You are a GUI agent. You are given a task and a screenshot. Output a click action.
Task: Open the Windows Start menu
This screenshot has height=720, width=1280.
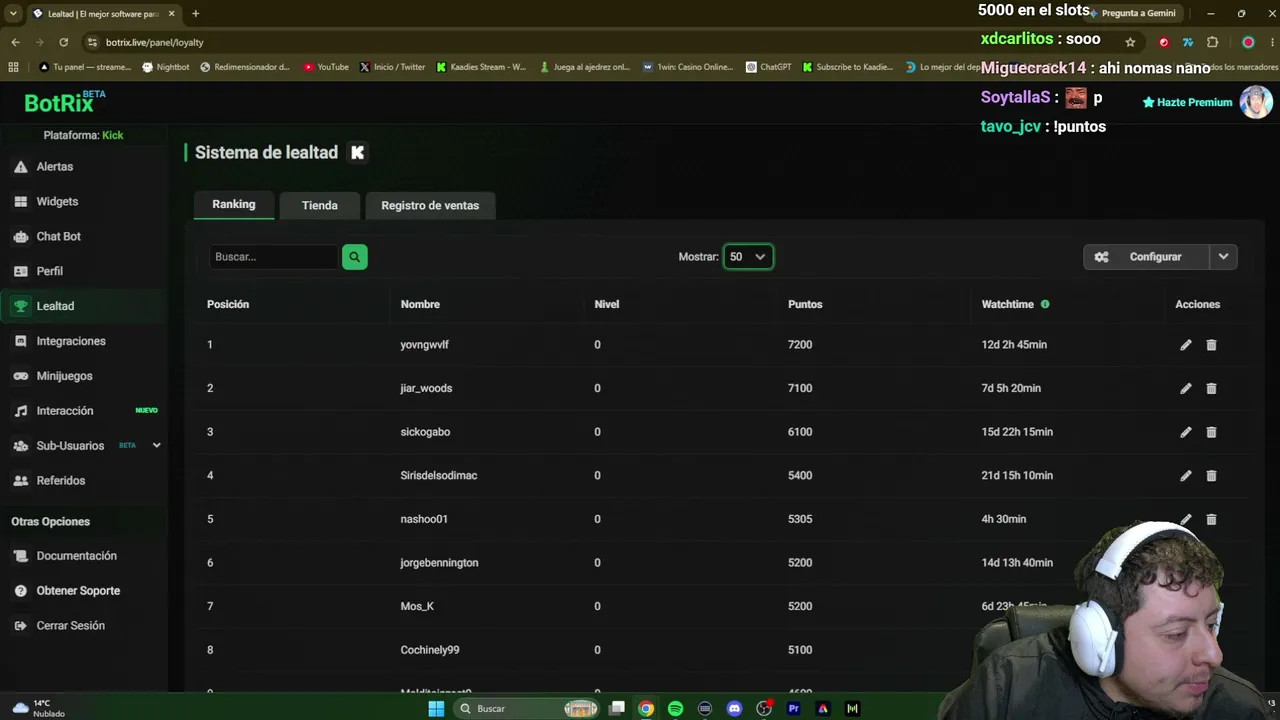436,708
